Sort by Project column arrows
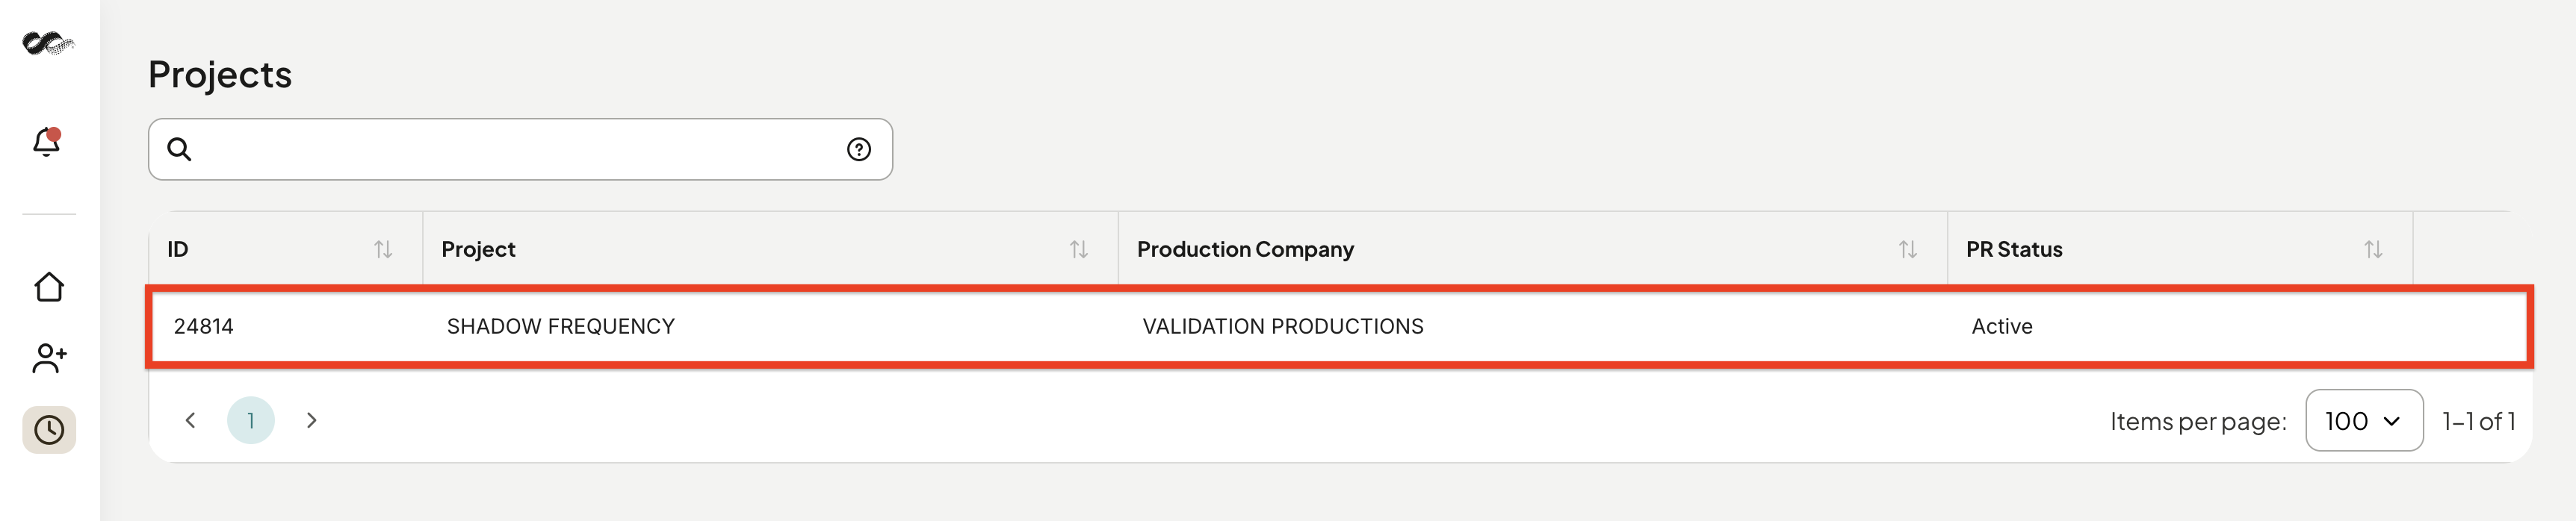The width and height of the screenshot is (2576, 521). (x=1079, y=249)
